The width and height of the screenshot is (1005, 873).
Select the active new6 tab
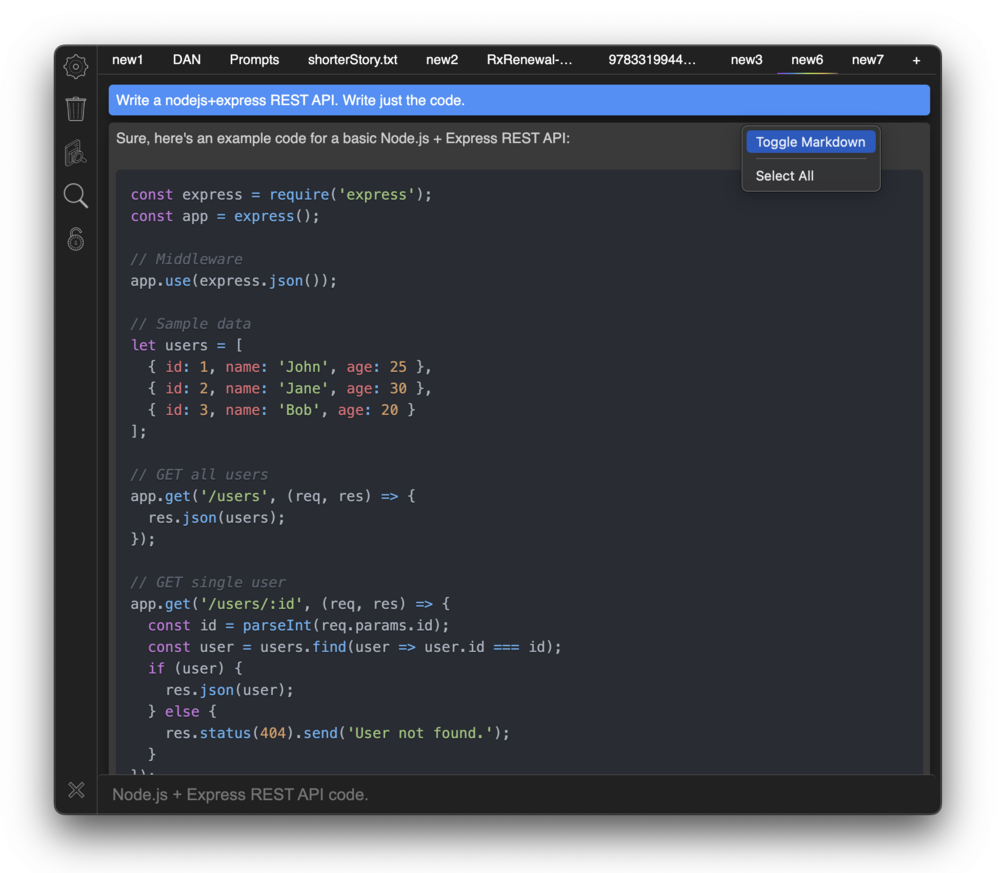click(x=806, y=60)
